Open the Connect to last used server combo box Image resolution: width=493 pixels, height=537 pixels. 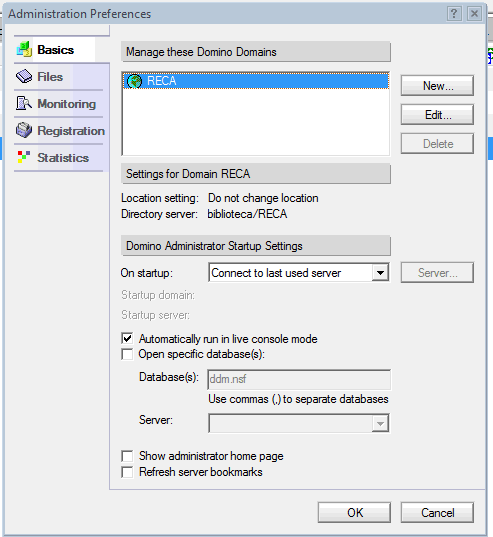(299, 273)
